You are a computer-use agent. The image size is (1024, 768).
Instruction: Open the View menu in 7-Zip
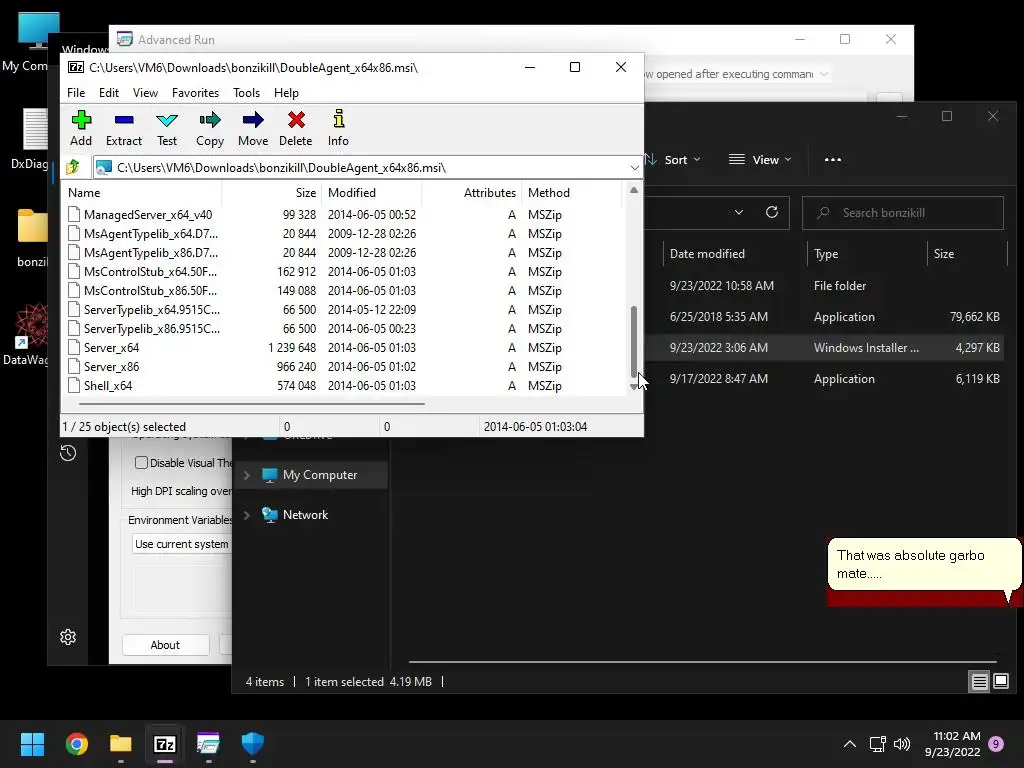145,93
